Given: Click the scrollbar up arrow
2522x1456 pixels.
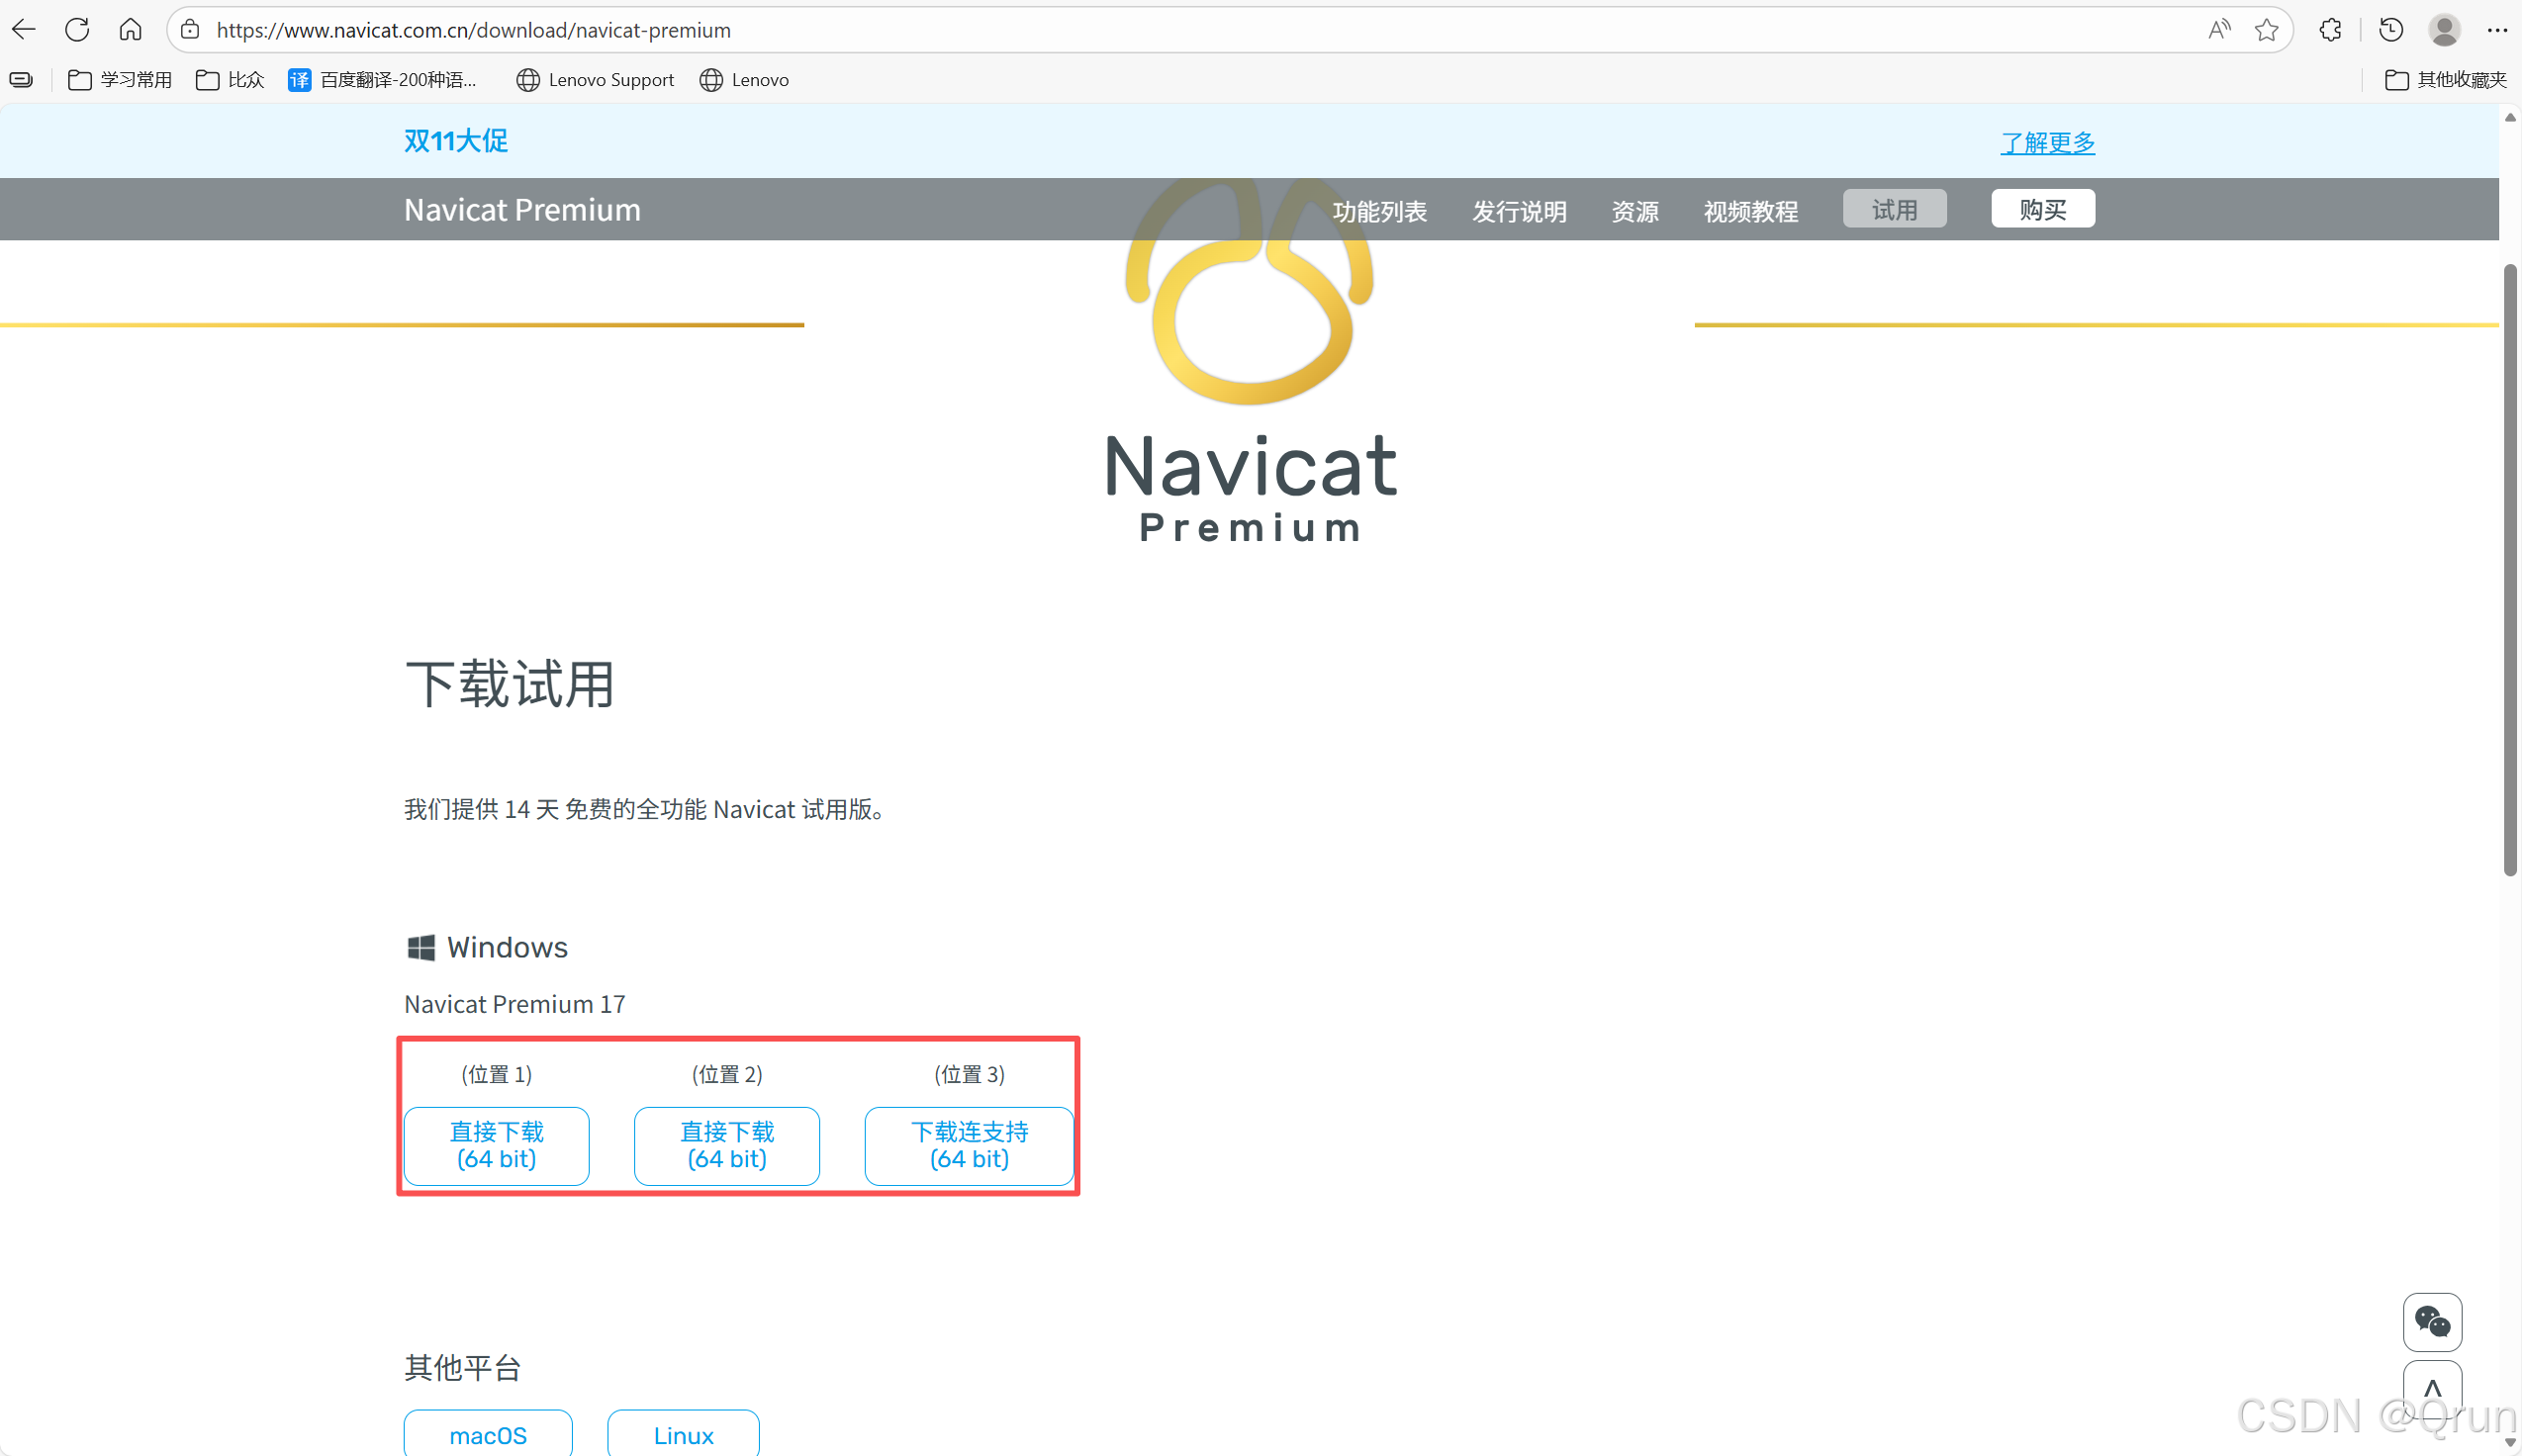Looking at the screenshot, I should [x=2510, y=117].
